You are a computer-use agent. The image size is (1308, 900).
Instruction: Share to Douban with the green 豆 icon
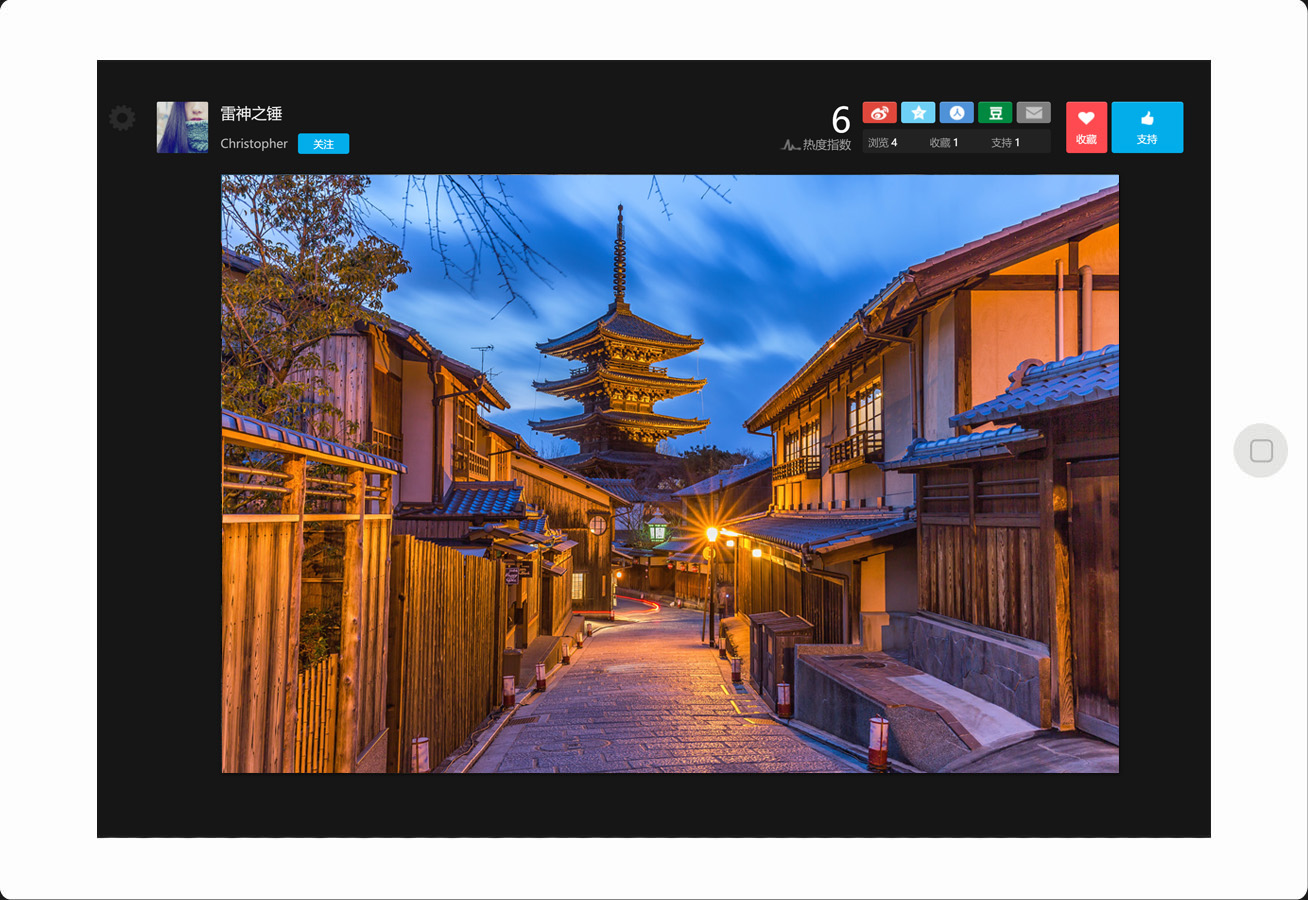point(995,113)
